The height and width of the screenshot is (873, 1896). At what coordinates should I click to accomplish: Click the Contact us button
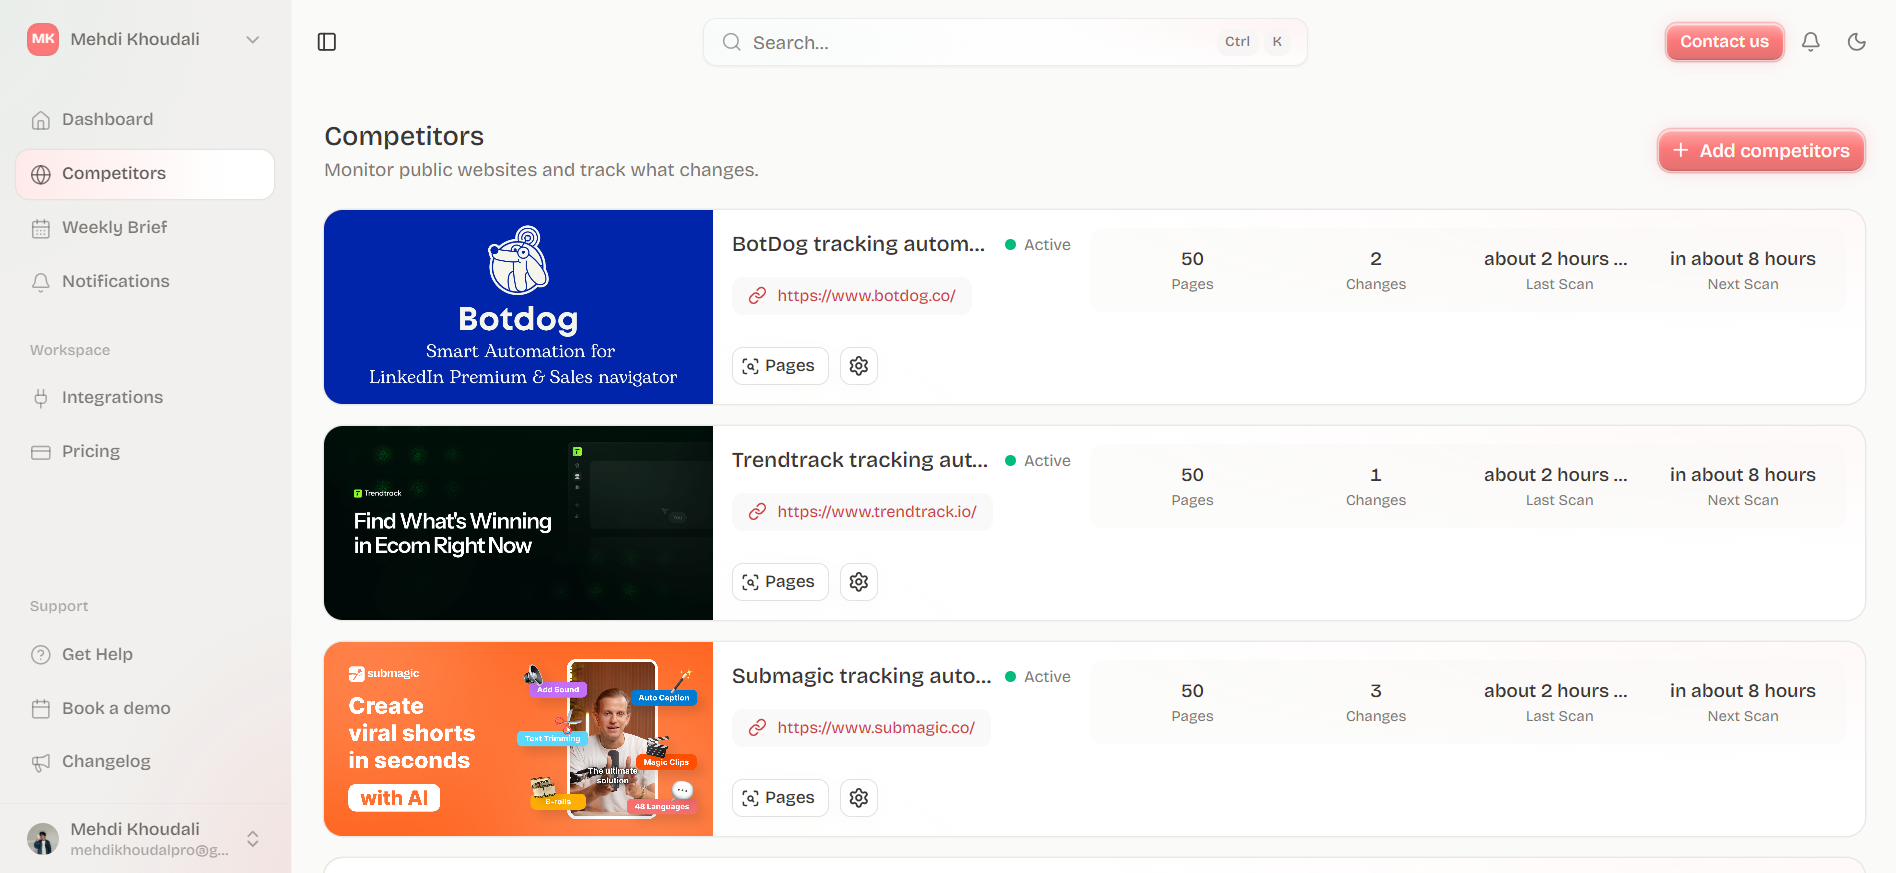[x=1724, y=42]
